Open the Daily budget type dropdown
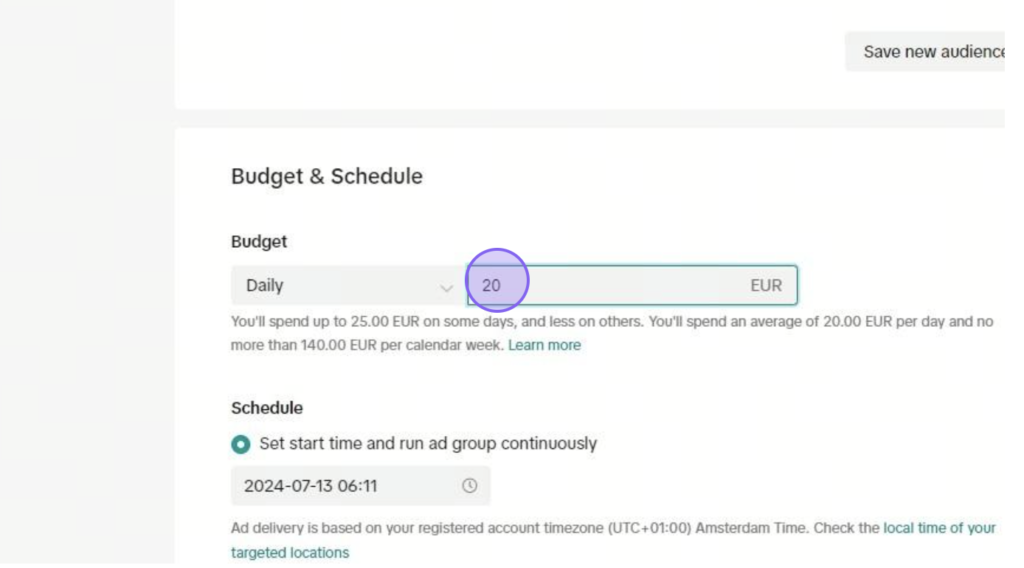The image size is (1024, 568). 348,285
